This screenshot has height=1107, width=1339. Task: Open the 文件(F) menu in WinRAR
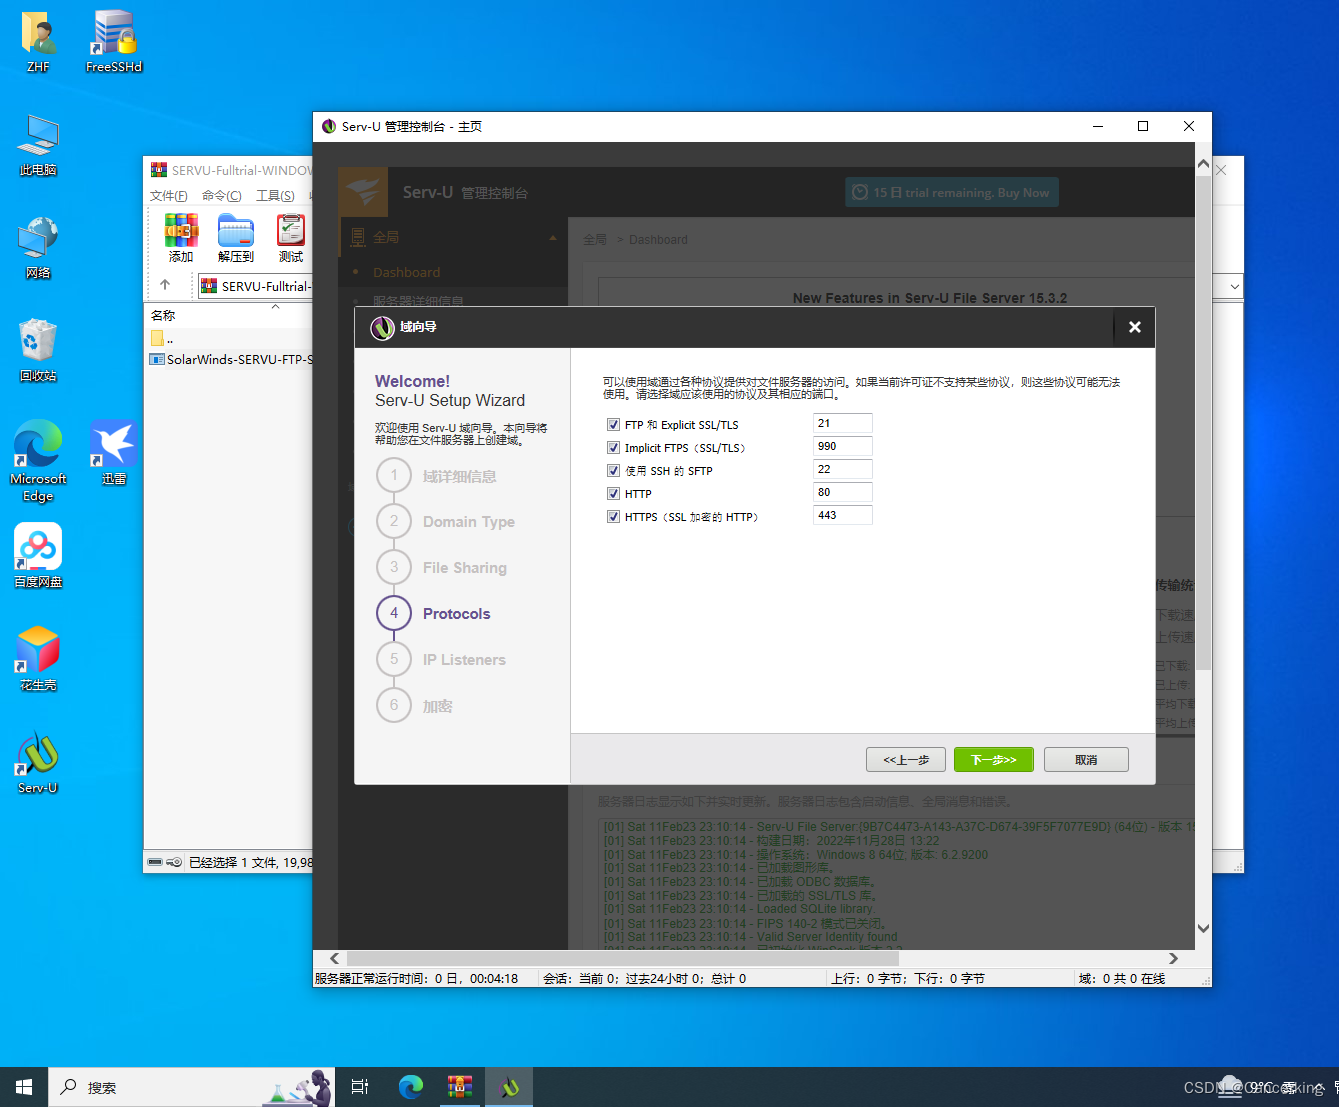tap(169, 196)
